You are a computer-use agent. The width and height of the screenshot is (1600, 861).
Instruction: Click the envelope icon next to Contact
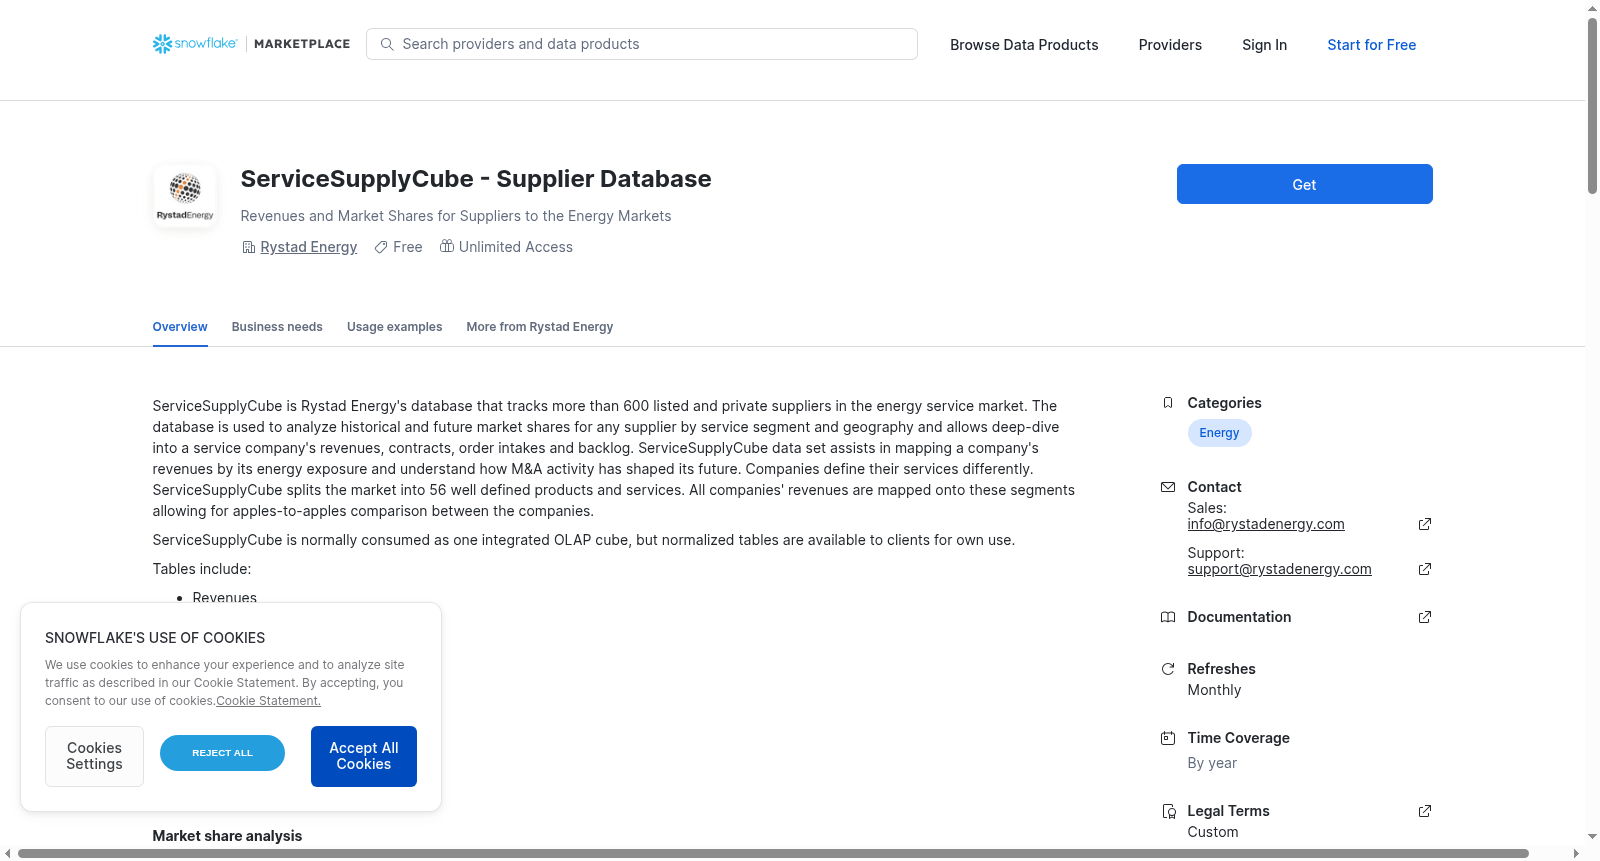(1168, 487)
